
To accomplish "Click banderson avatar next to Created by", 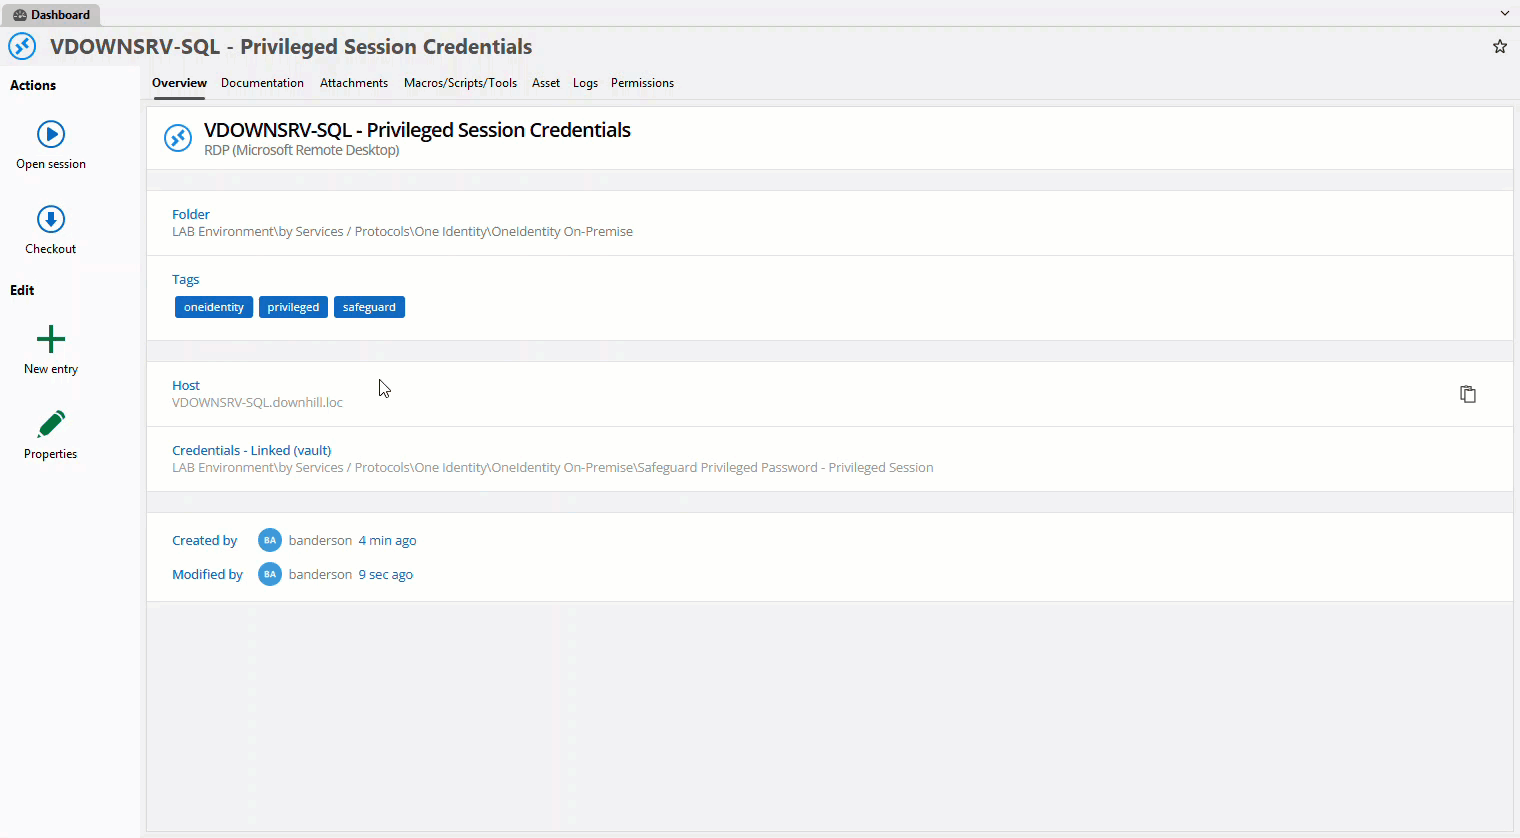I will coord(270,540).
